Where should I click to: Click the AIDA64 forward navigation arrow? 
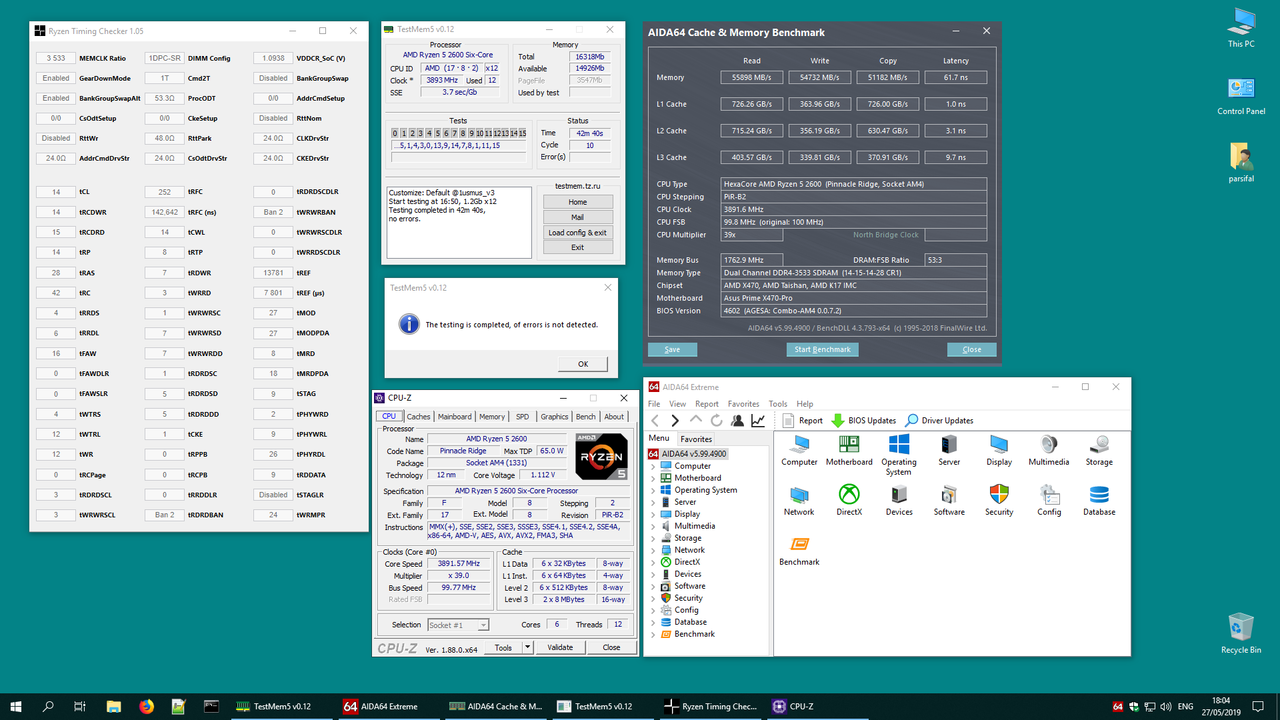[x=675, y=420]
